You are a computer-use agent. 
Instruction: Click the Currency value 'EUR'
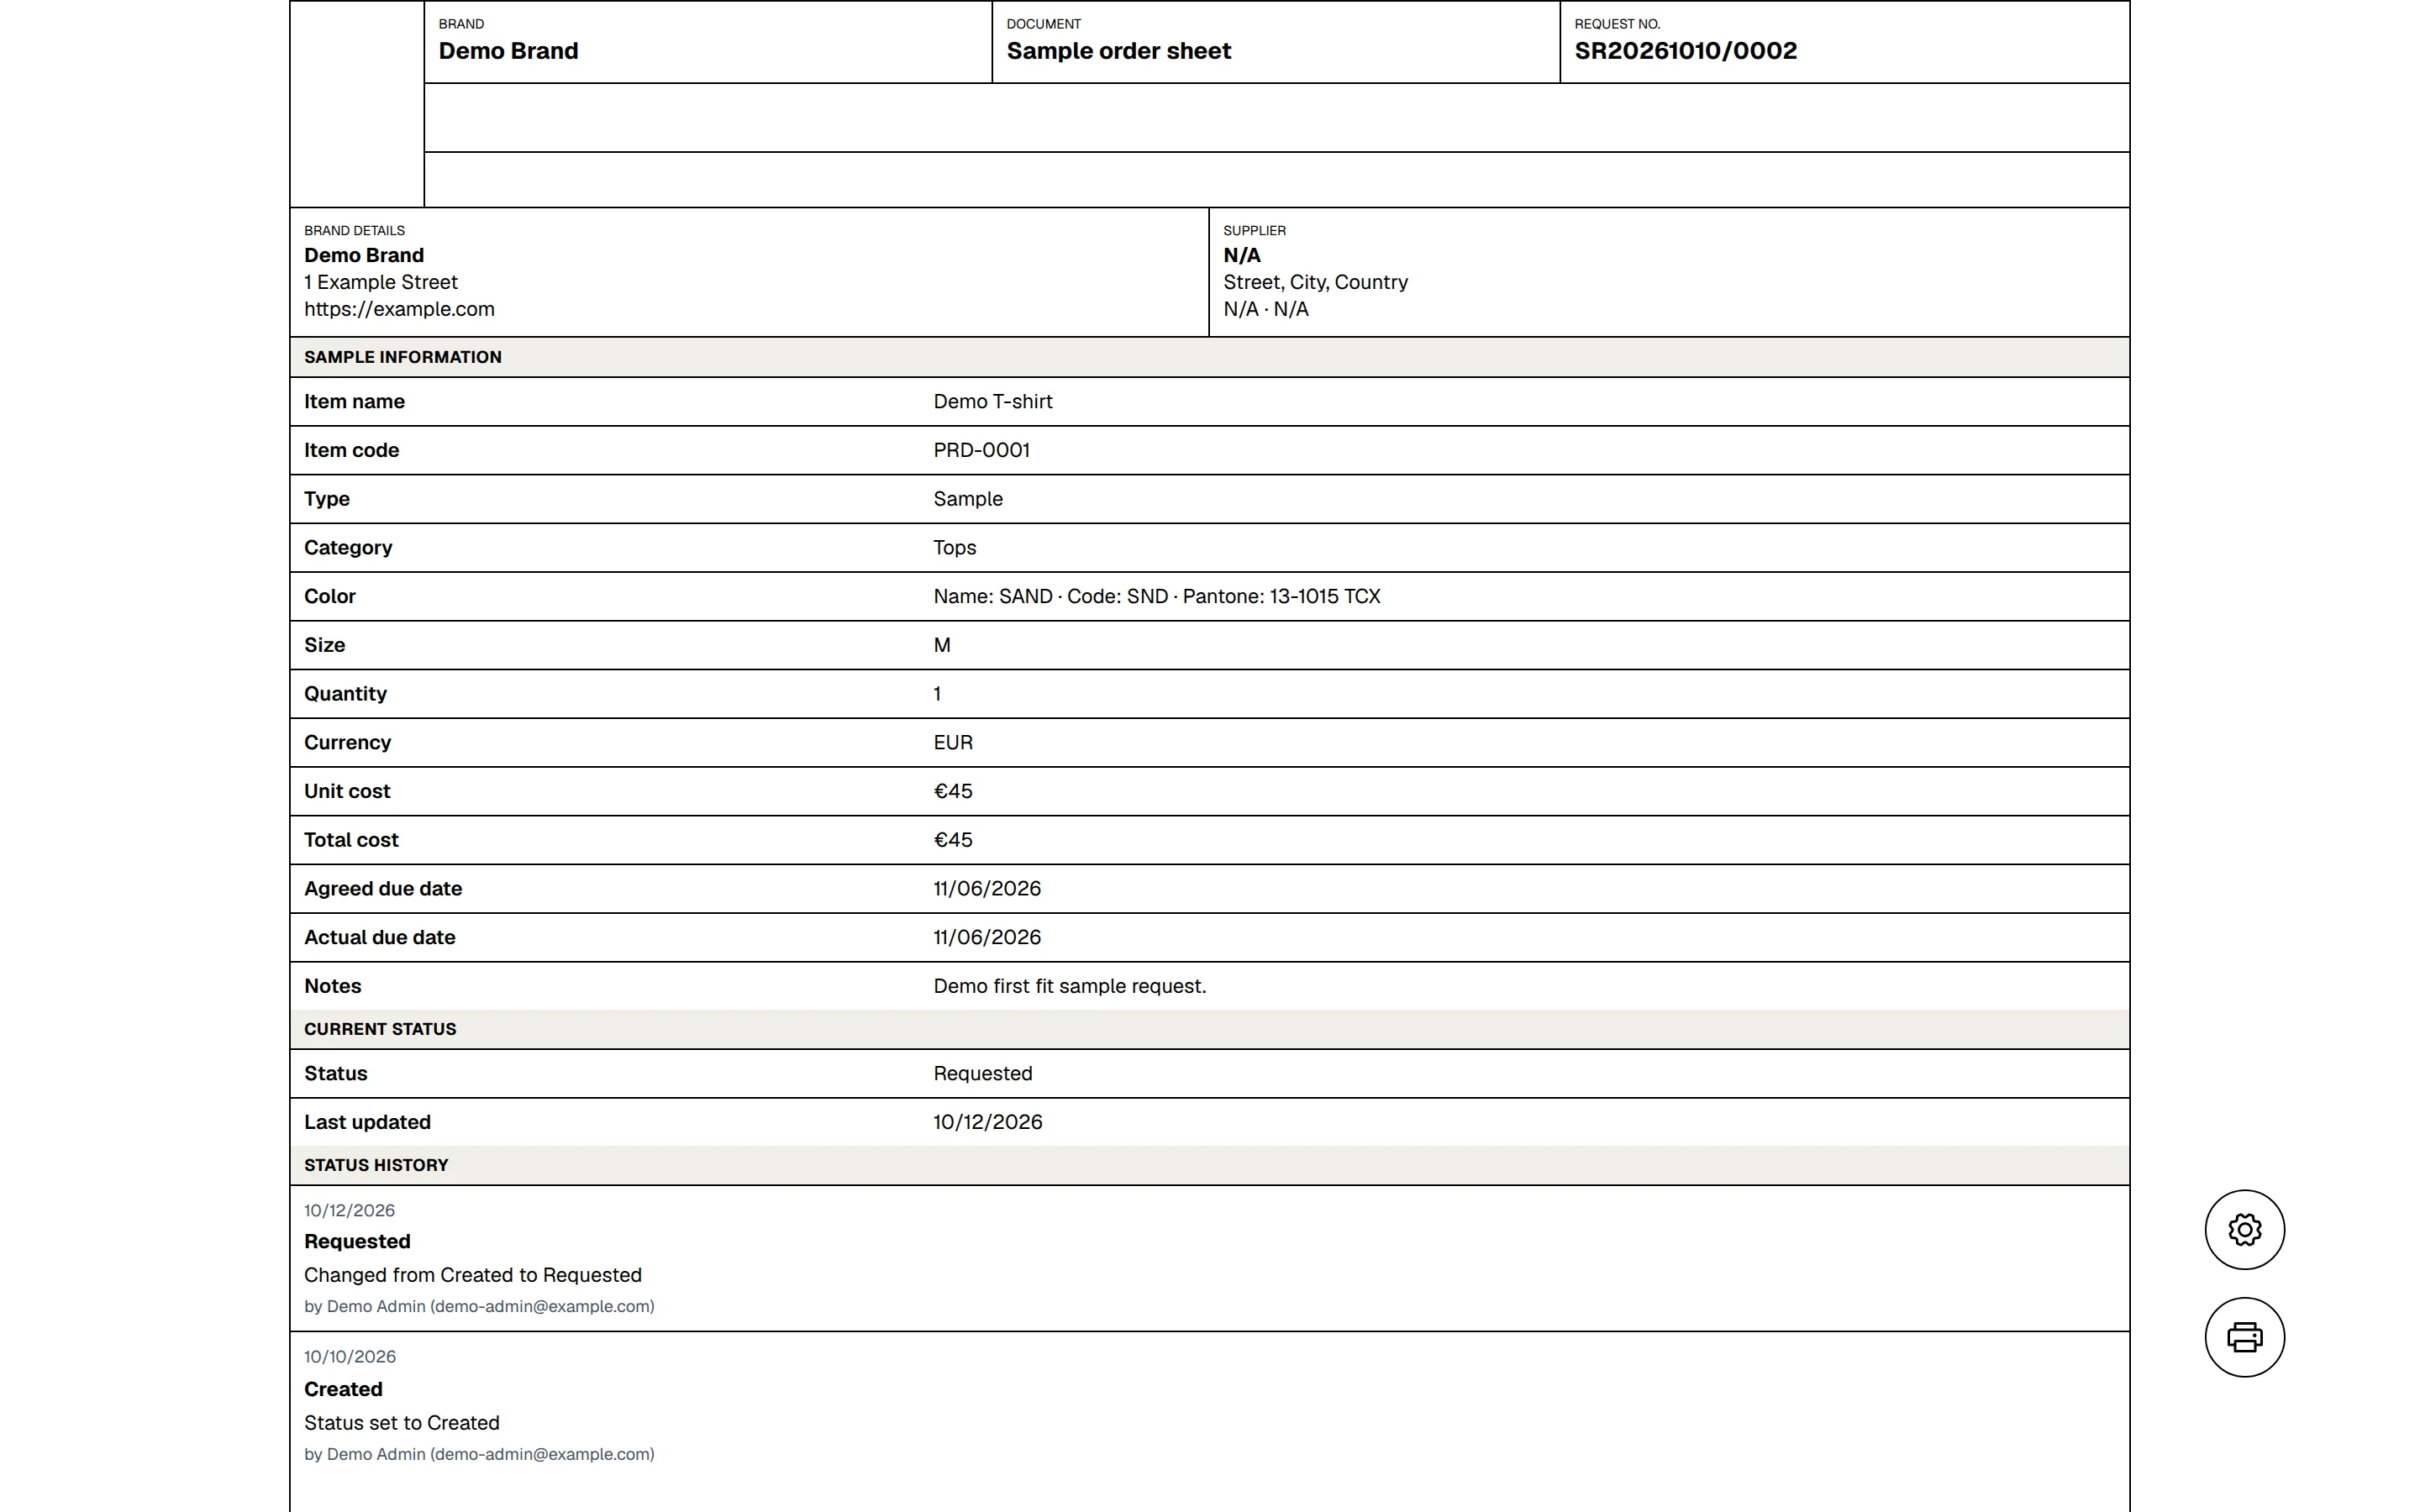point(952,742)
